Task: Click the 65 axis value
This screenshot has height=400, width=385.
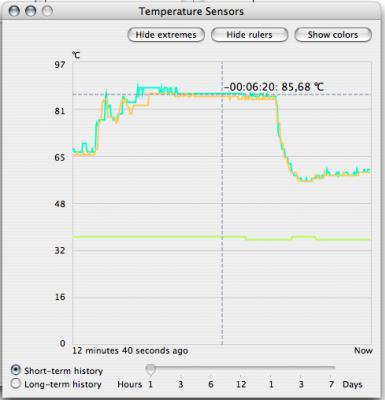Action: 60,157
